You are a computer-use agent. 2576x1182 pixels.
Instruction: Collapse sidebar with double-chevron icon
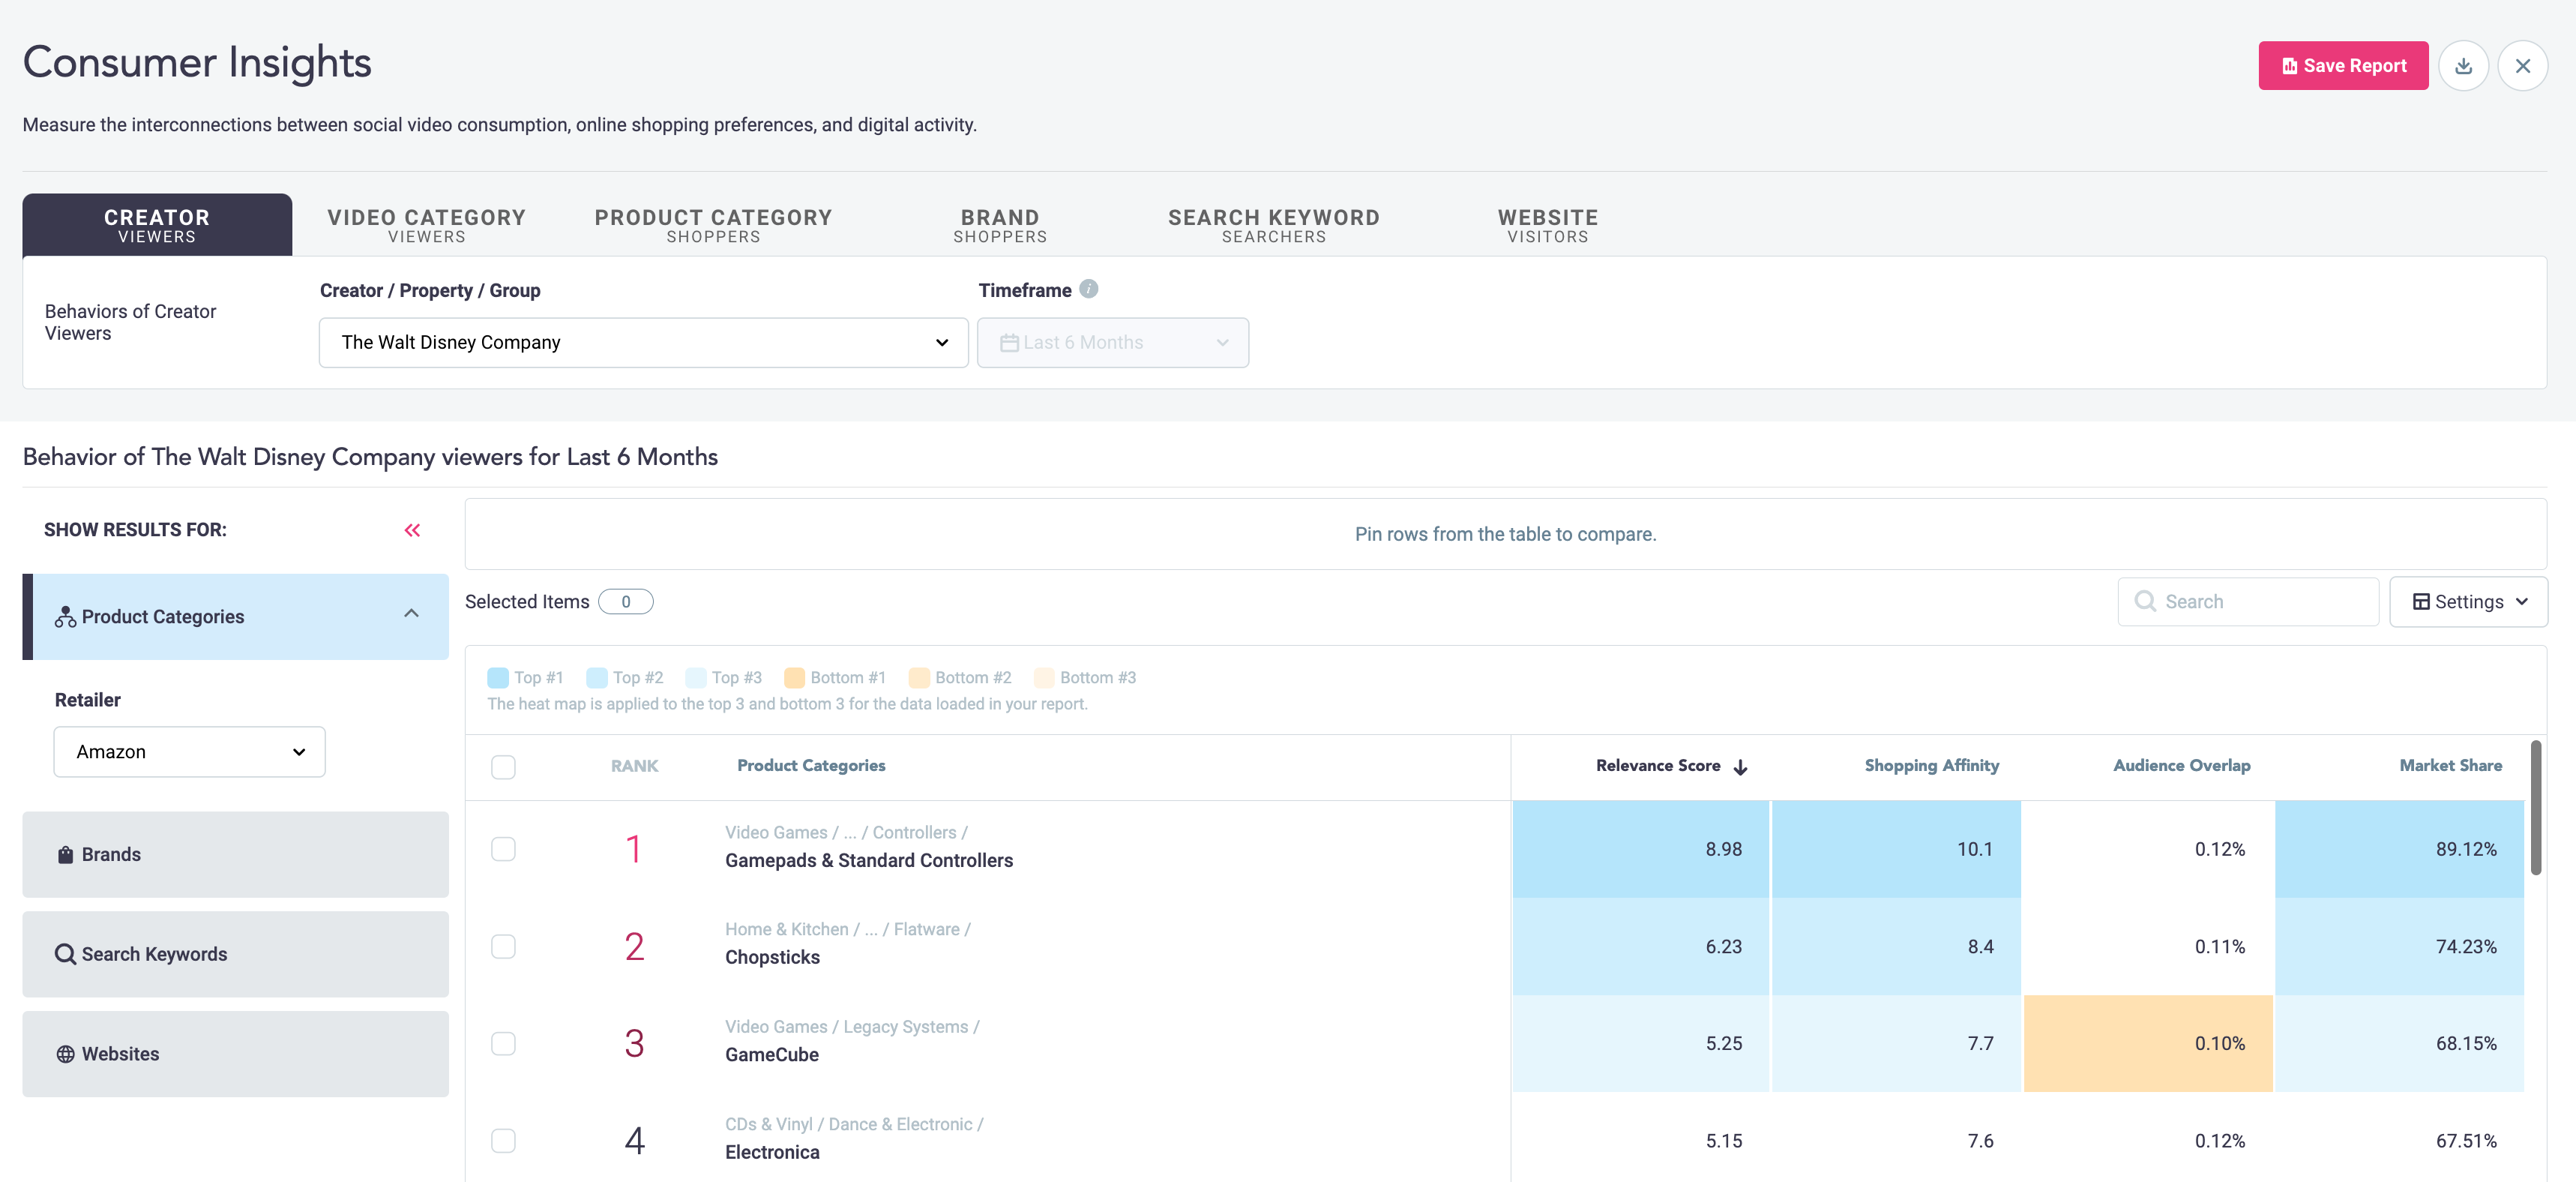[412, 530]
